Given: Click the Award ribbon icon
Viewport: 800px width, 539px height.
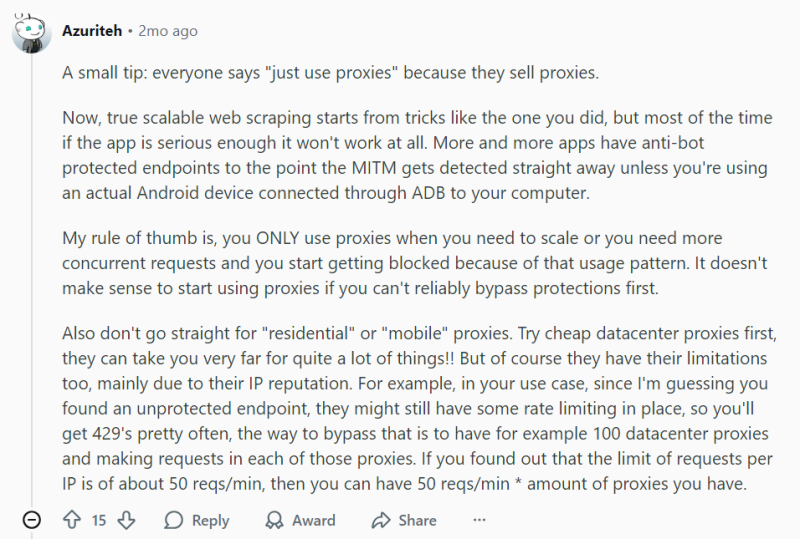Looking at the screenshot, I should [274, 520].
